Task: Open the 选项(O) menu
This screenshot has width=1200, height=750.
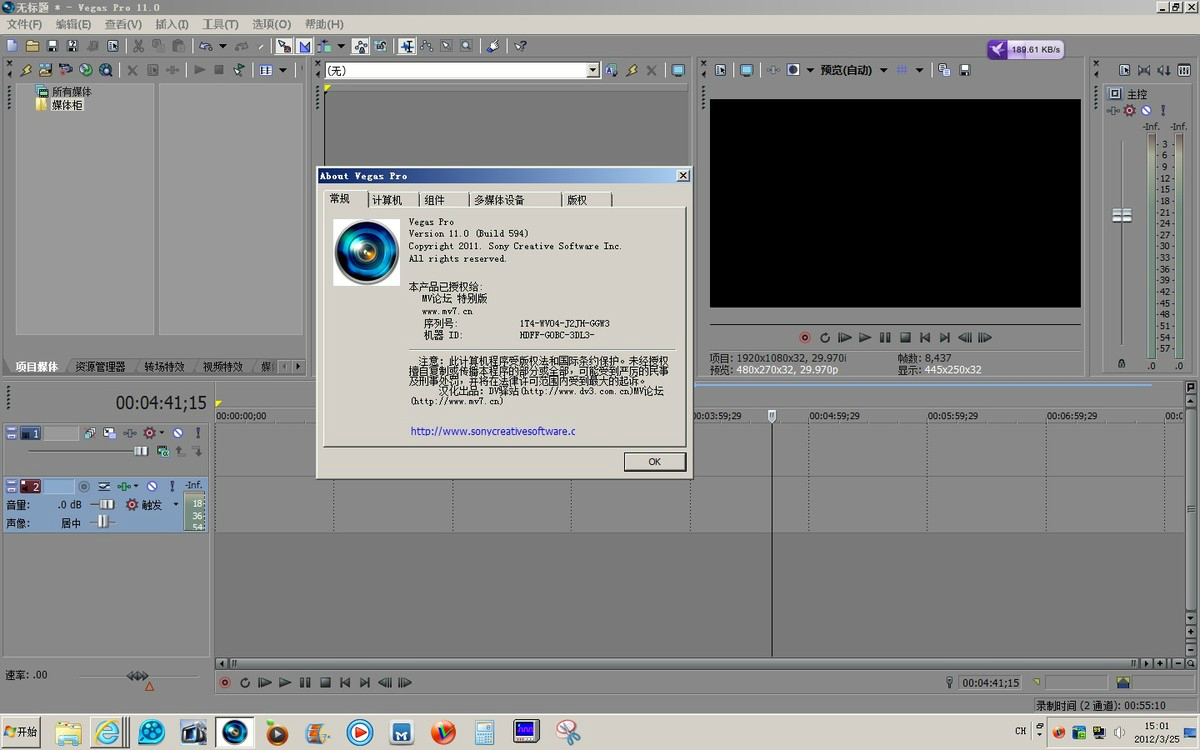Action: pyautogui.click(x=271, y=24)
